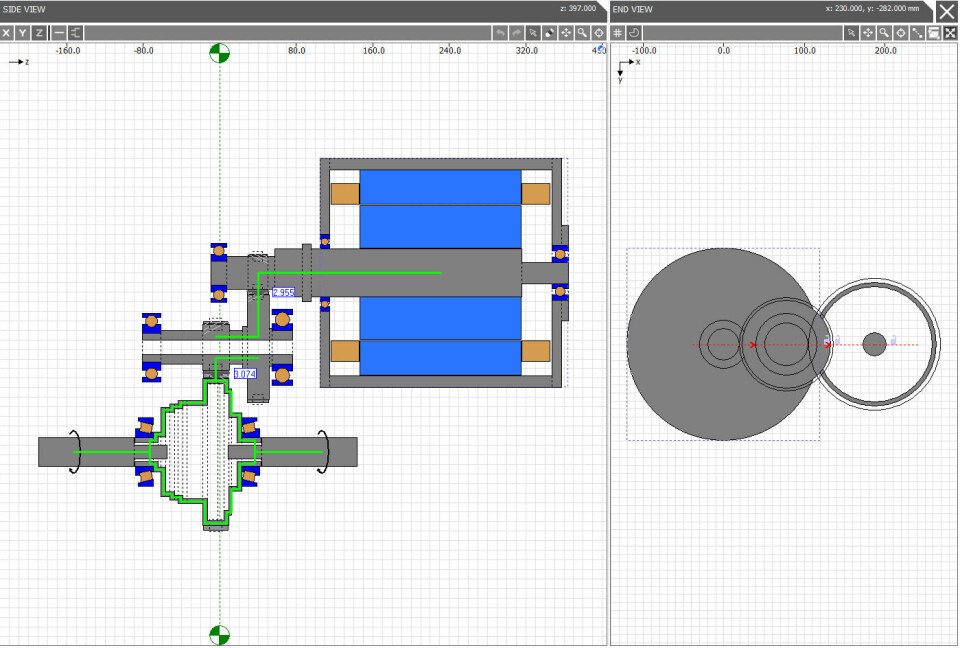Click the redo arrow in Side View
Screen dimensions: 960x648
(517, 33)
